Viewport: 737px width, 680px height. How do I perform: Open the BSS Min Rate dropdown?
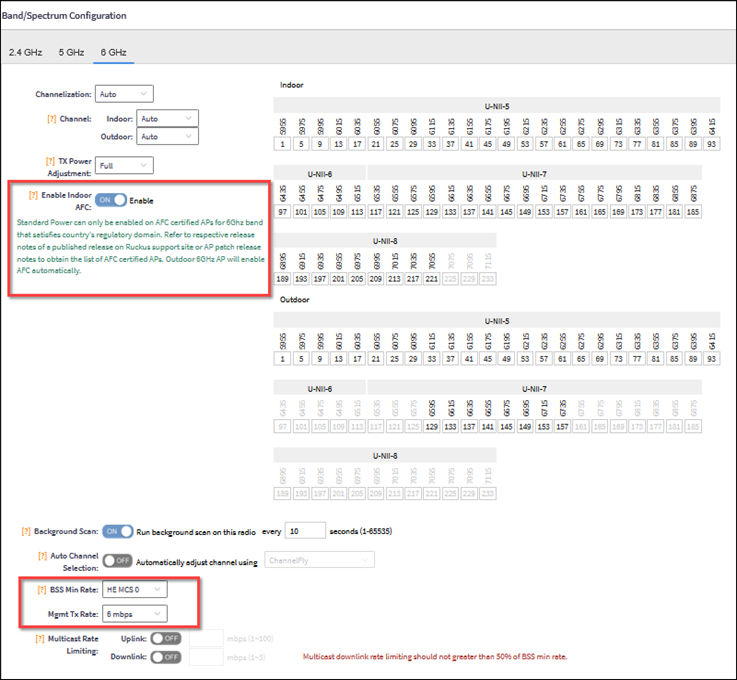tap(134, 589)
